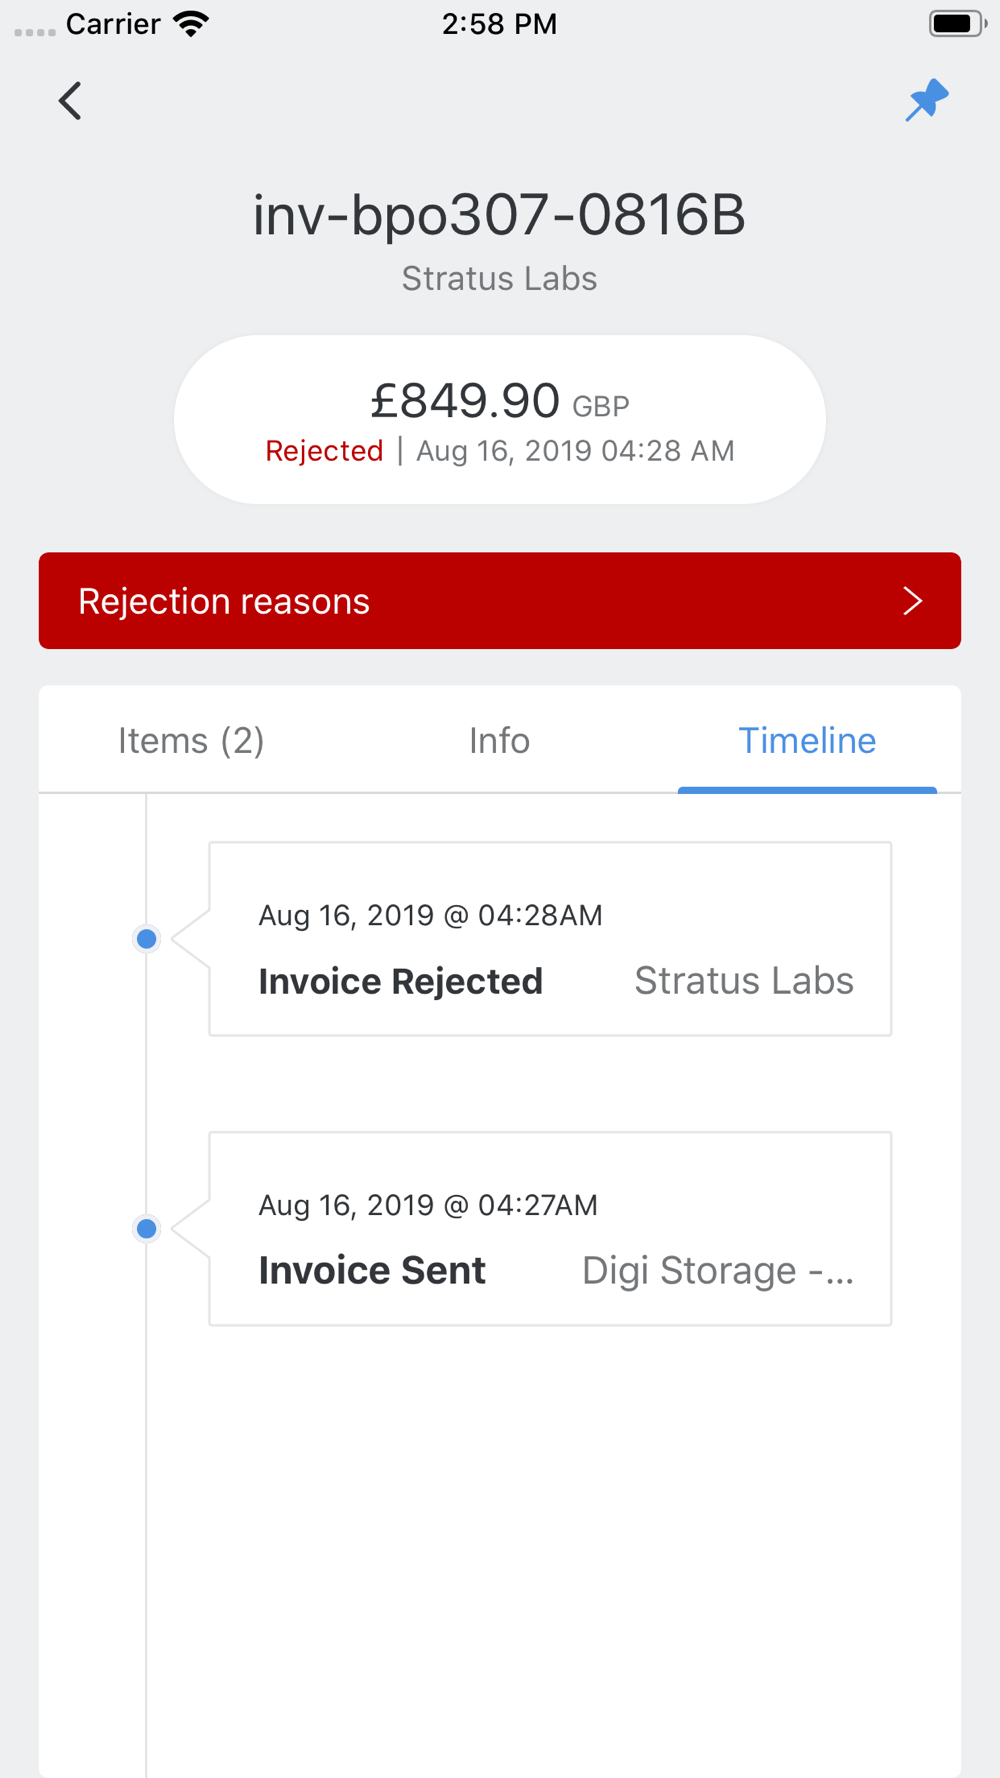The image size is (1000, 1778).
Task: Select the Timeline tab
Action: click(x=807, y=740)
